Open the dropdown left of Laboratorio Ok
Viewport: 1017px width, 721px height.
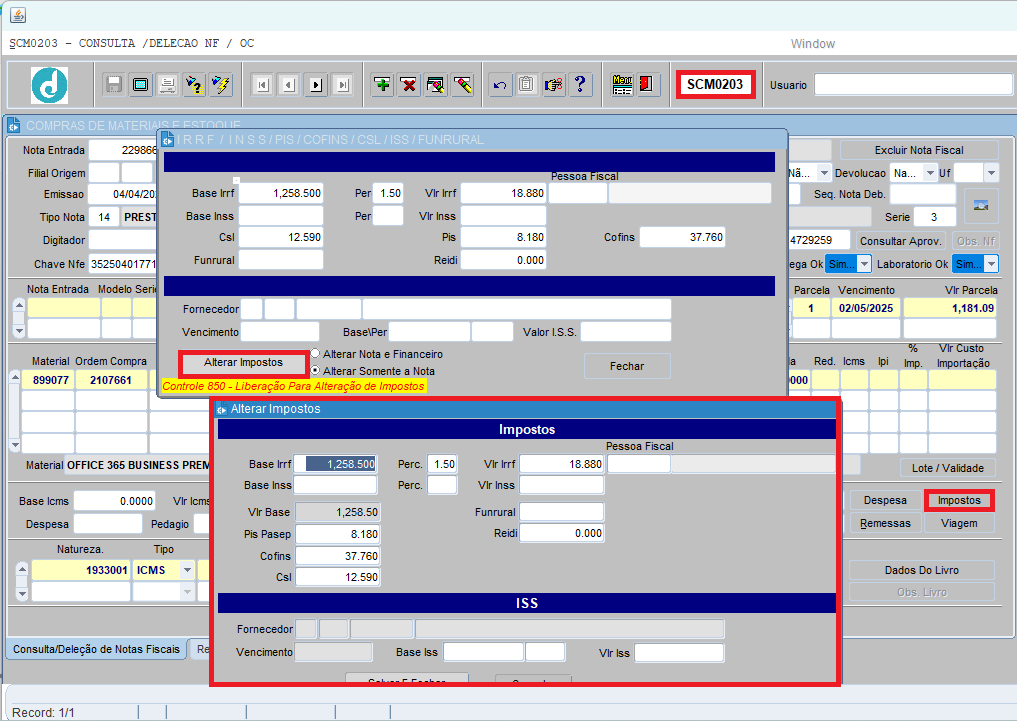pyautogui.click(x=865, y=264)
